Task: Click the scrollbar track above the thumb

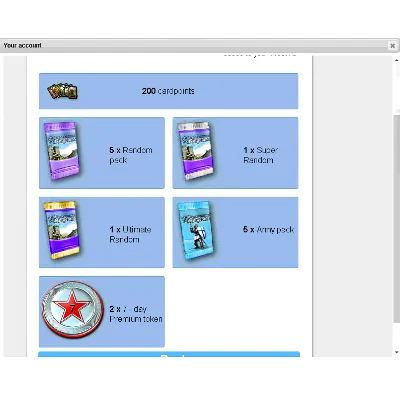Action: click(x=397, y=89)
